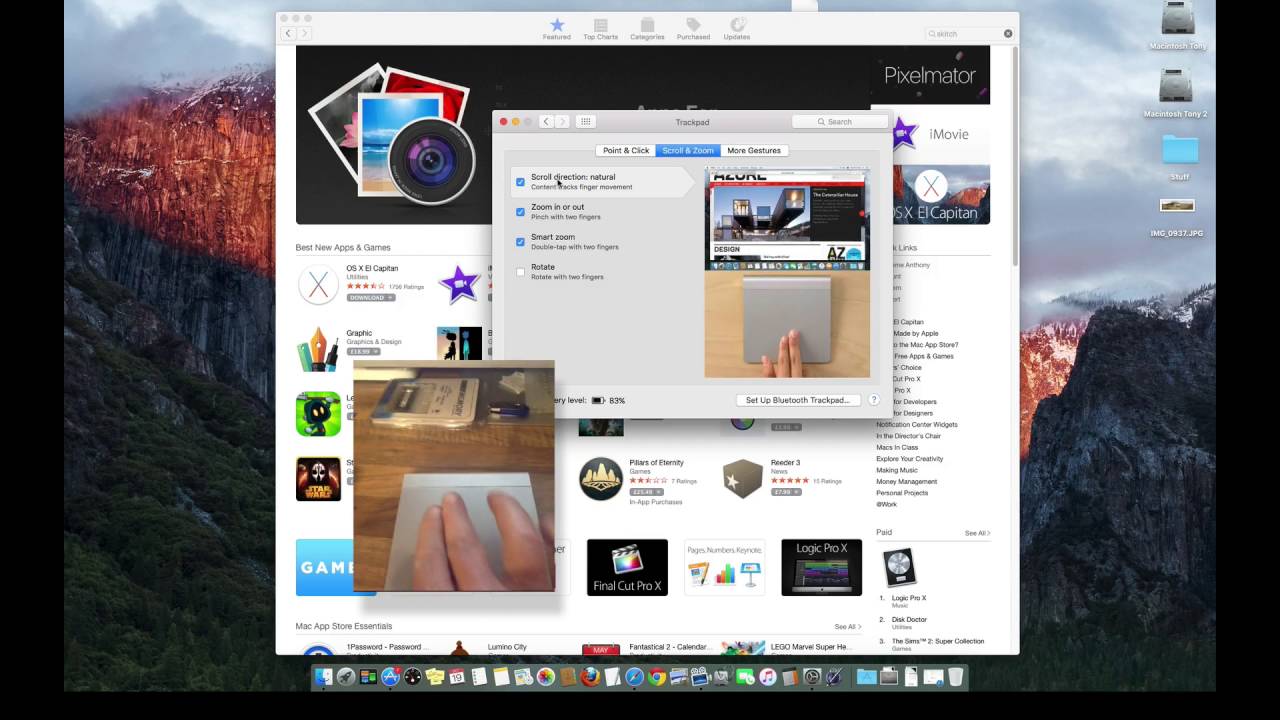Open System Preferences from the Dock
Image resolution: width=1280 pixels, height=720 pixels.
[x=812, y=677]
